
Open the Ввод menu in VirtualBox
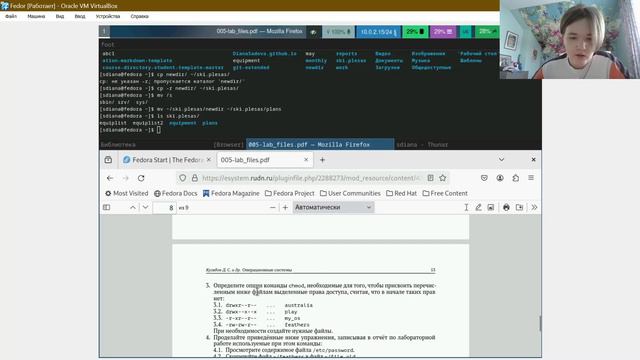[80, 16]
